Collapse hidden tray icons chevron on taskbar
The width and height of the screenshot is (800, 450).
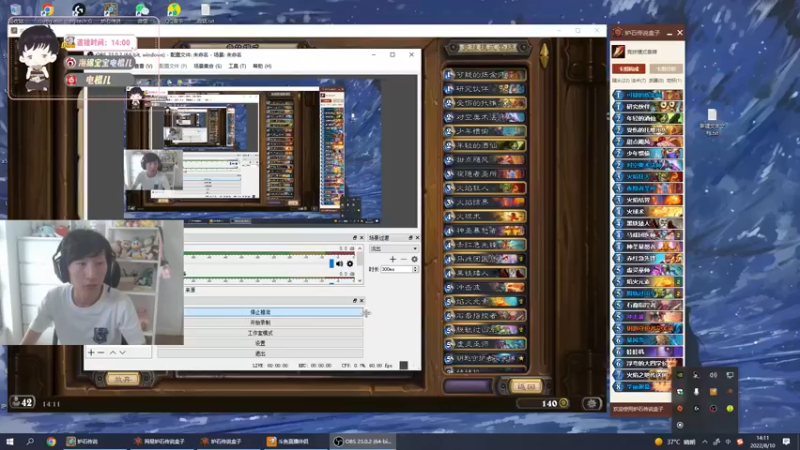tap(705, 441)
